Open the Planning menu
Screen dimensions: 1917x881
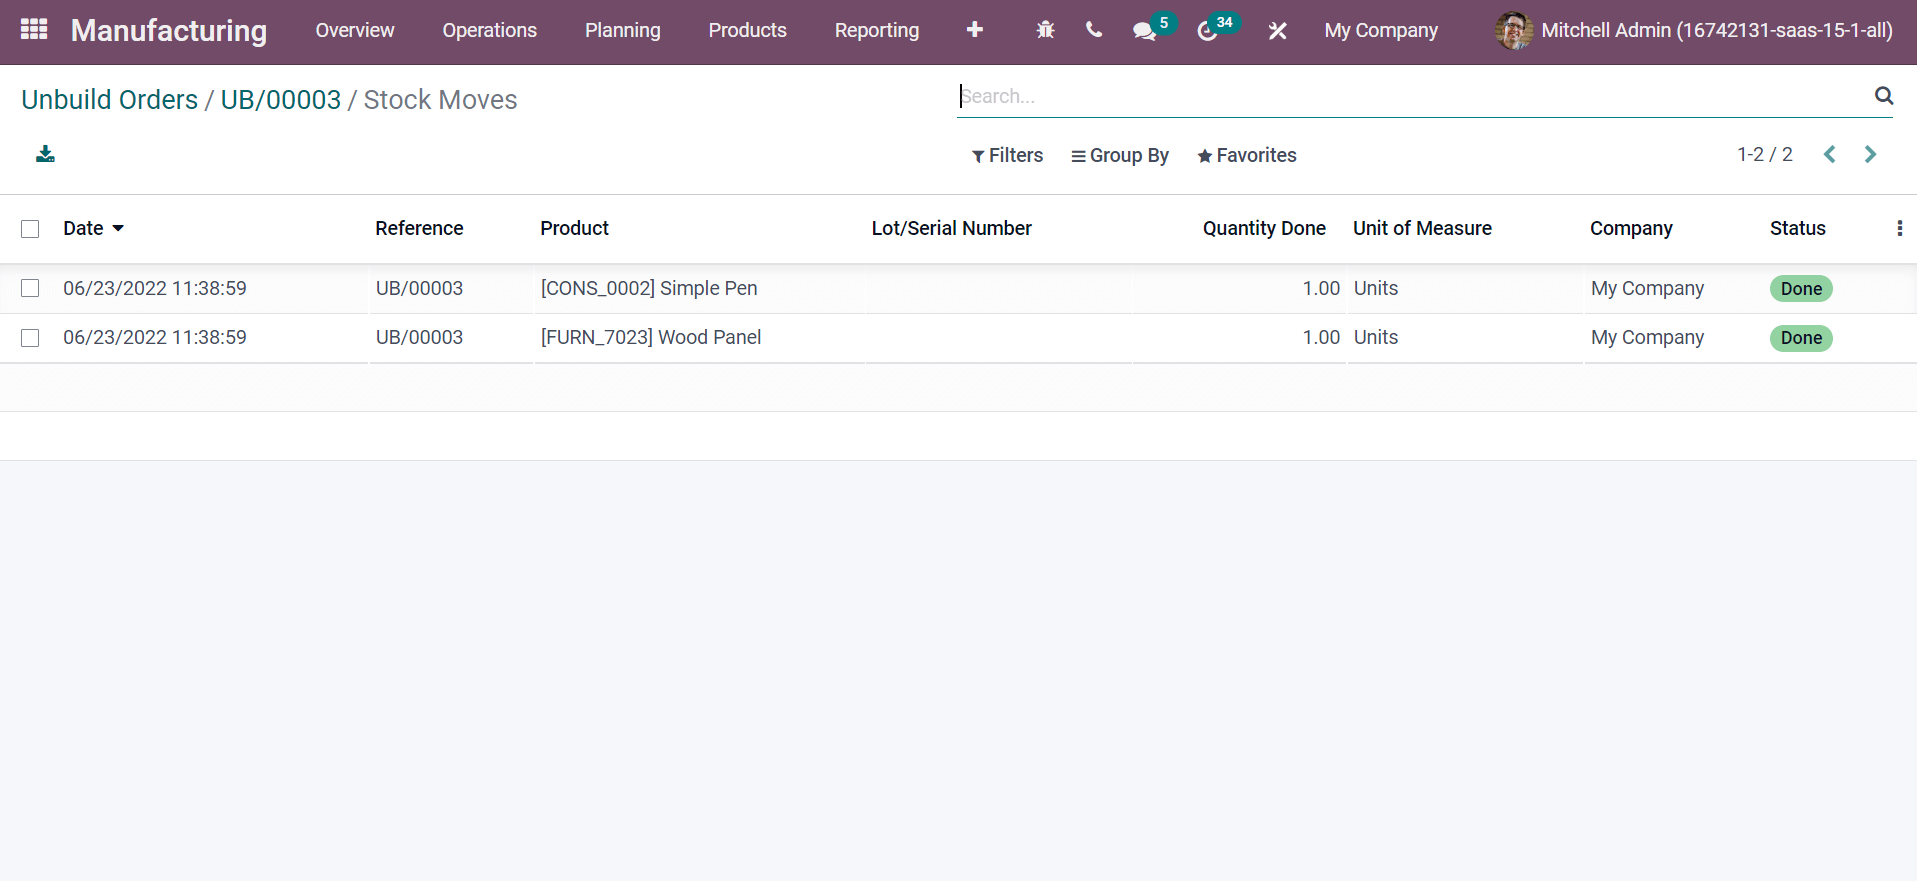click(x=623, y=31)
